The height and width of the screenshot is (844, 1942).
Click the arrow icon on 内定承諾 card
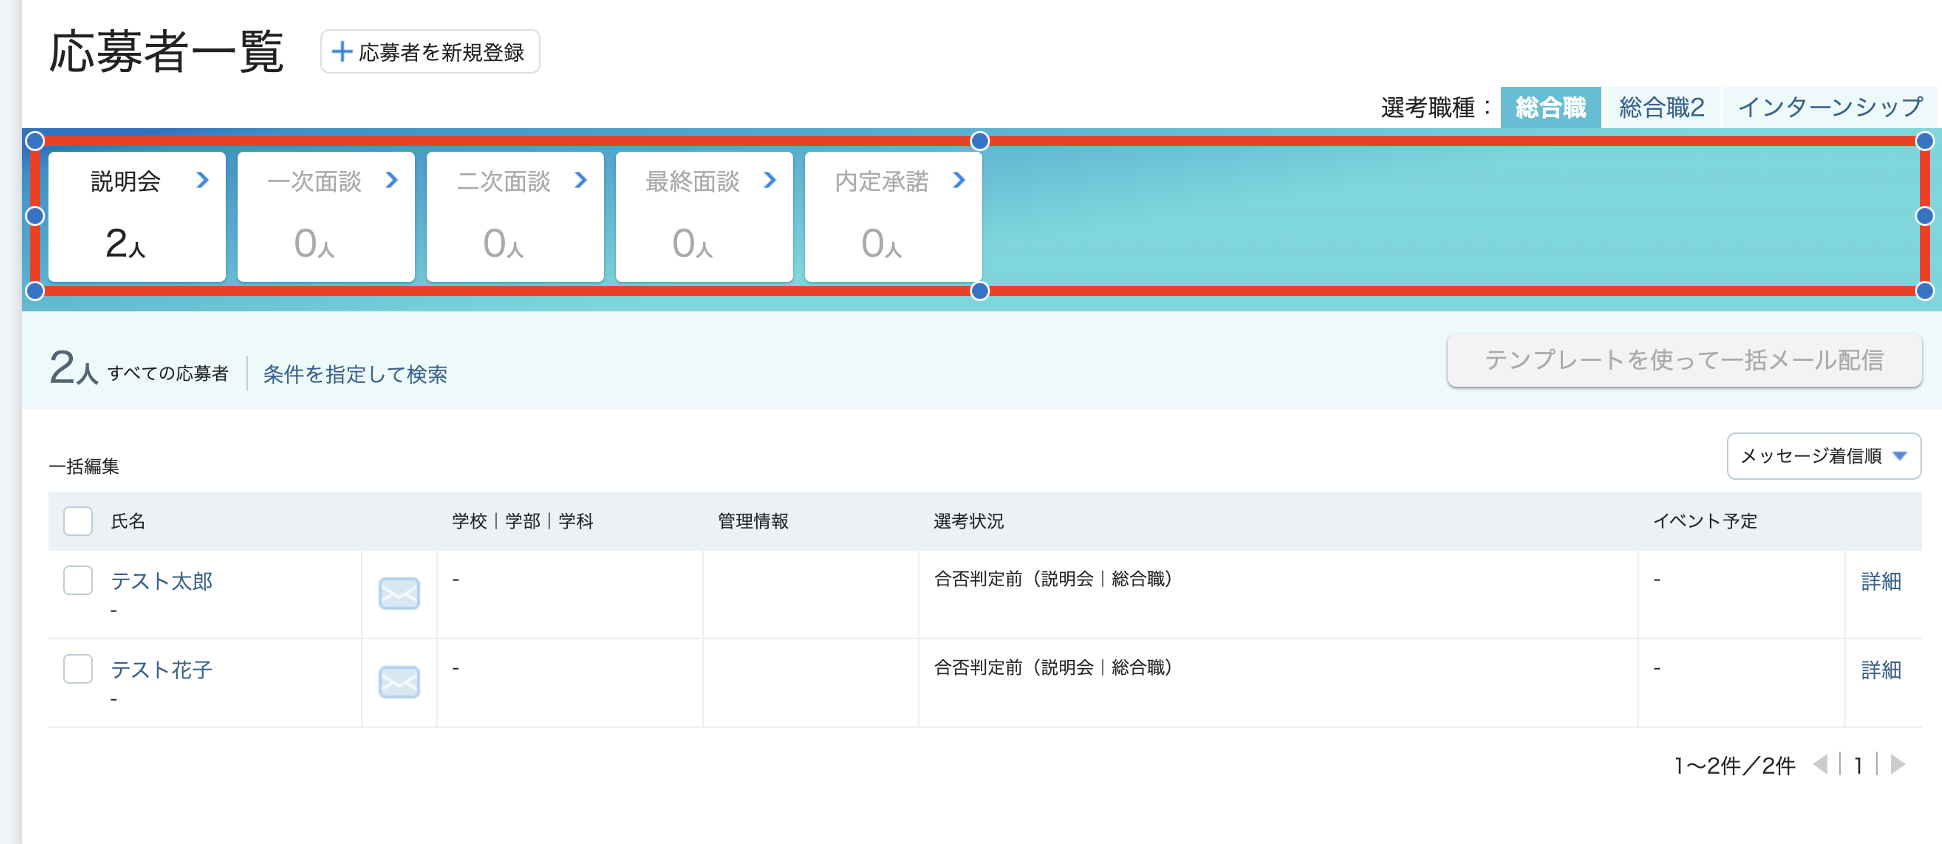[x=959, y=180]
